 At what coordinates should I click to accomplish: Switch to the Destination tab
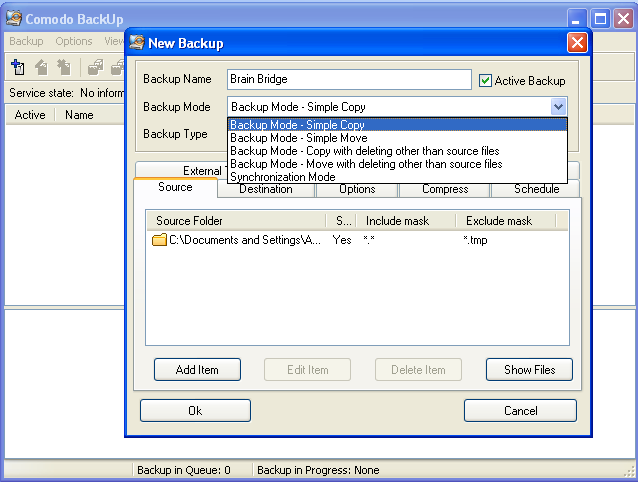click(x=266, y=190)
